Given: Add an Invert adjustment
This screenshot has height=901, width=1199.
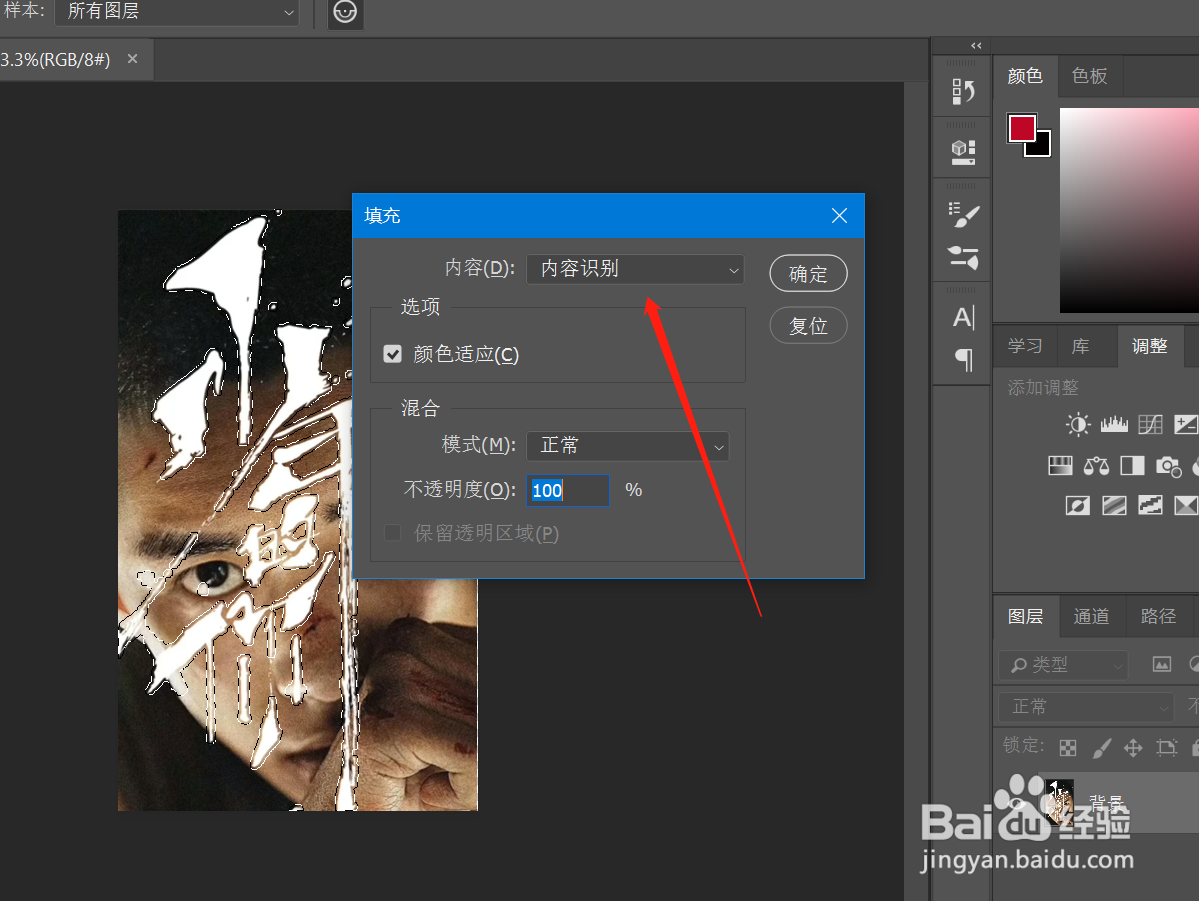Looking at the screenshot, I should pos(1077,506).
